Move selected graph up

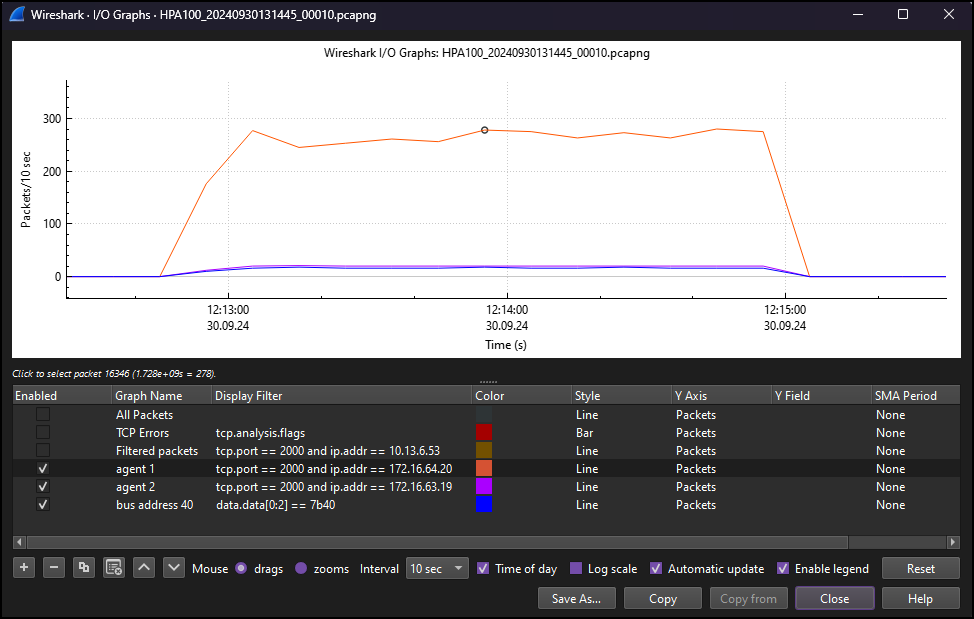[x=144, y=567]
